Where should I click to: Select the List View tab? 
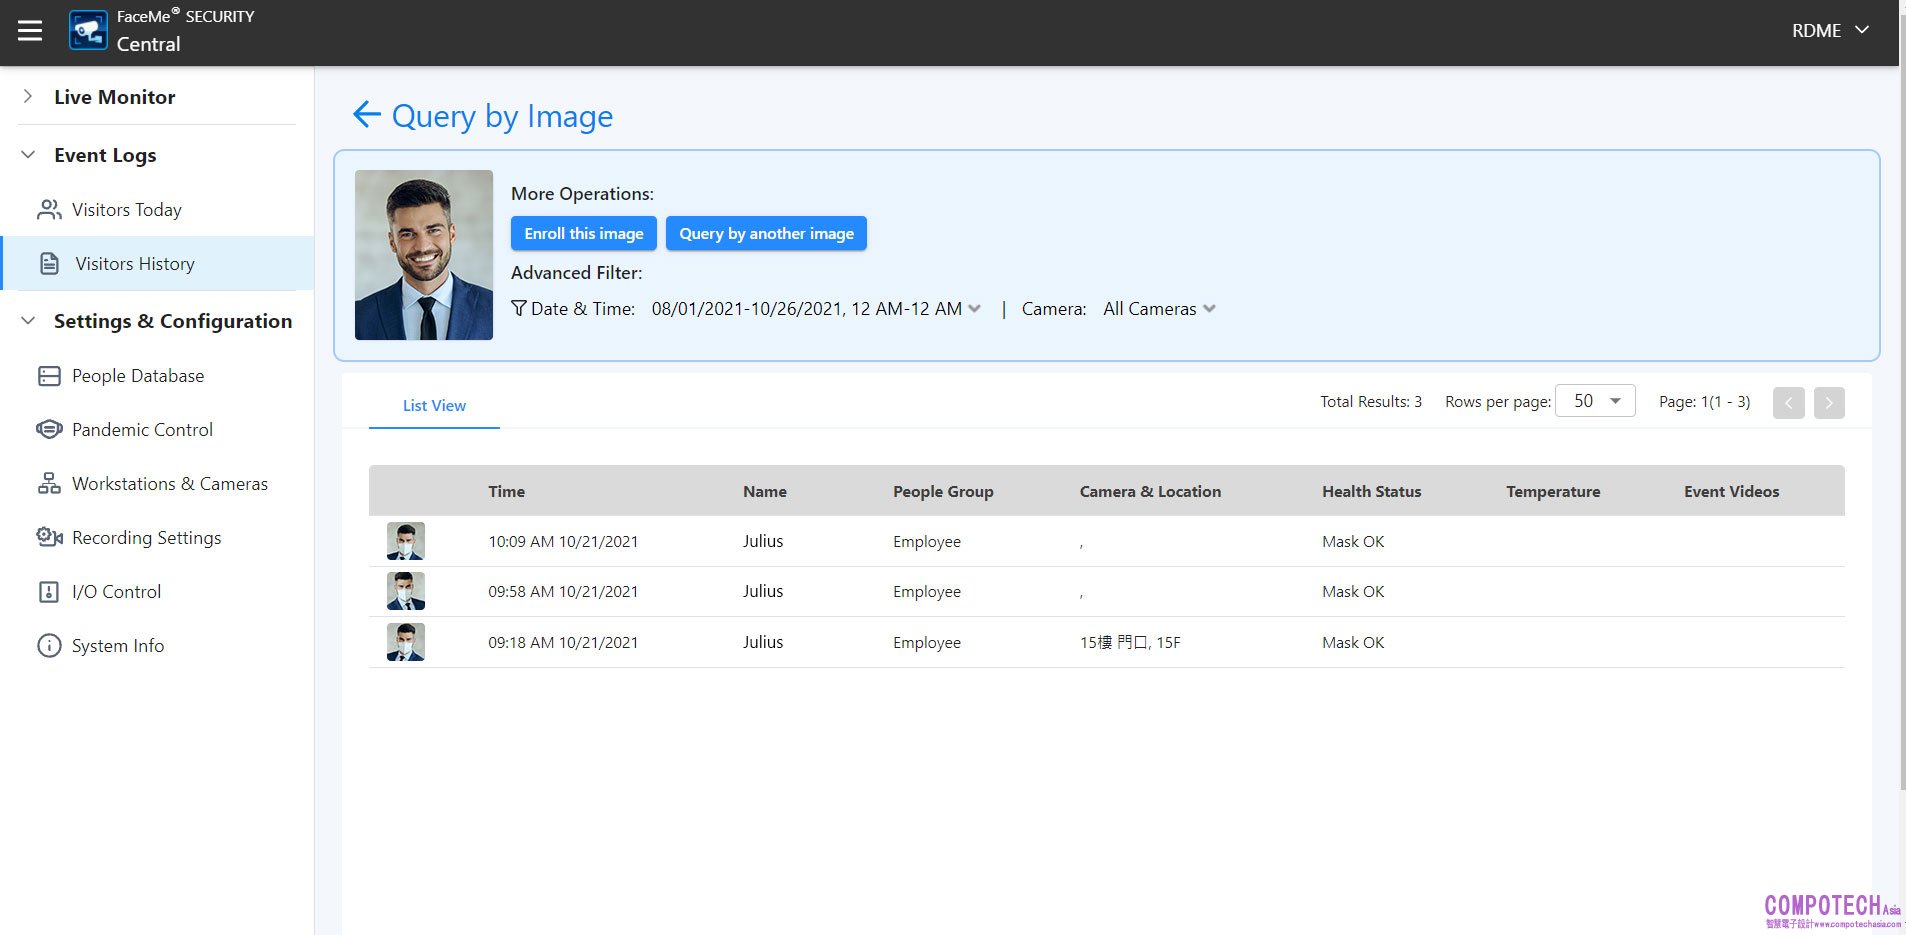pyautogui.click(x=434, y=406)
